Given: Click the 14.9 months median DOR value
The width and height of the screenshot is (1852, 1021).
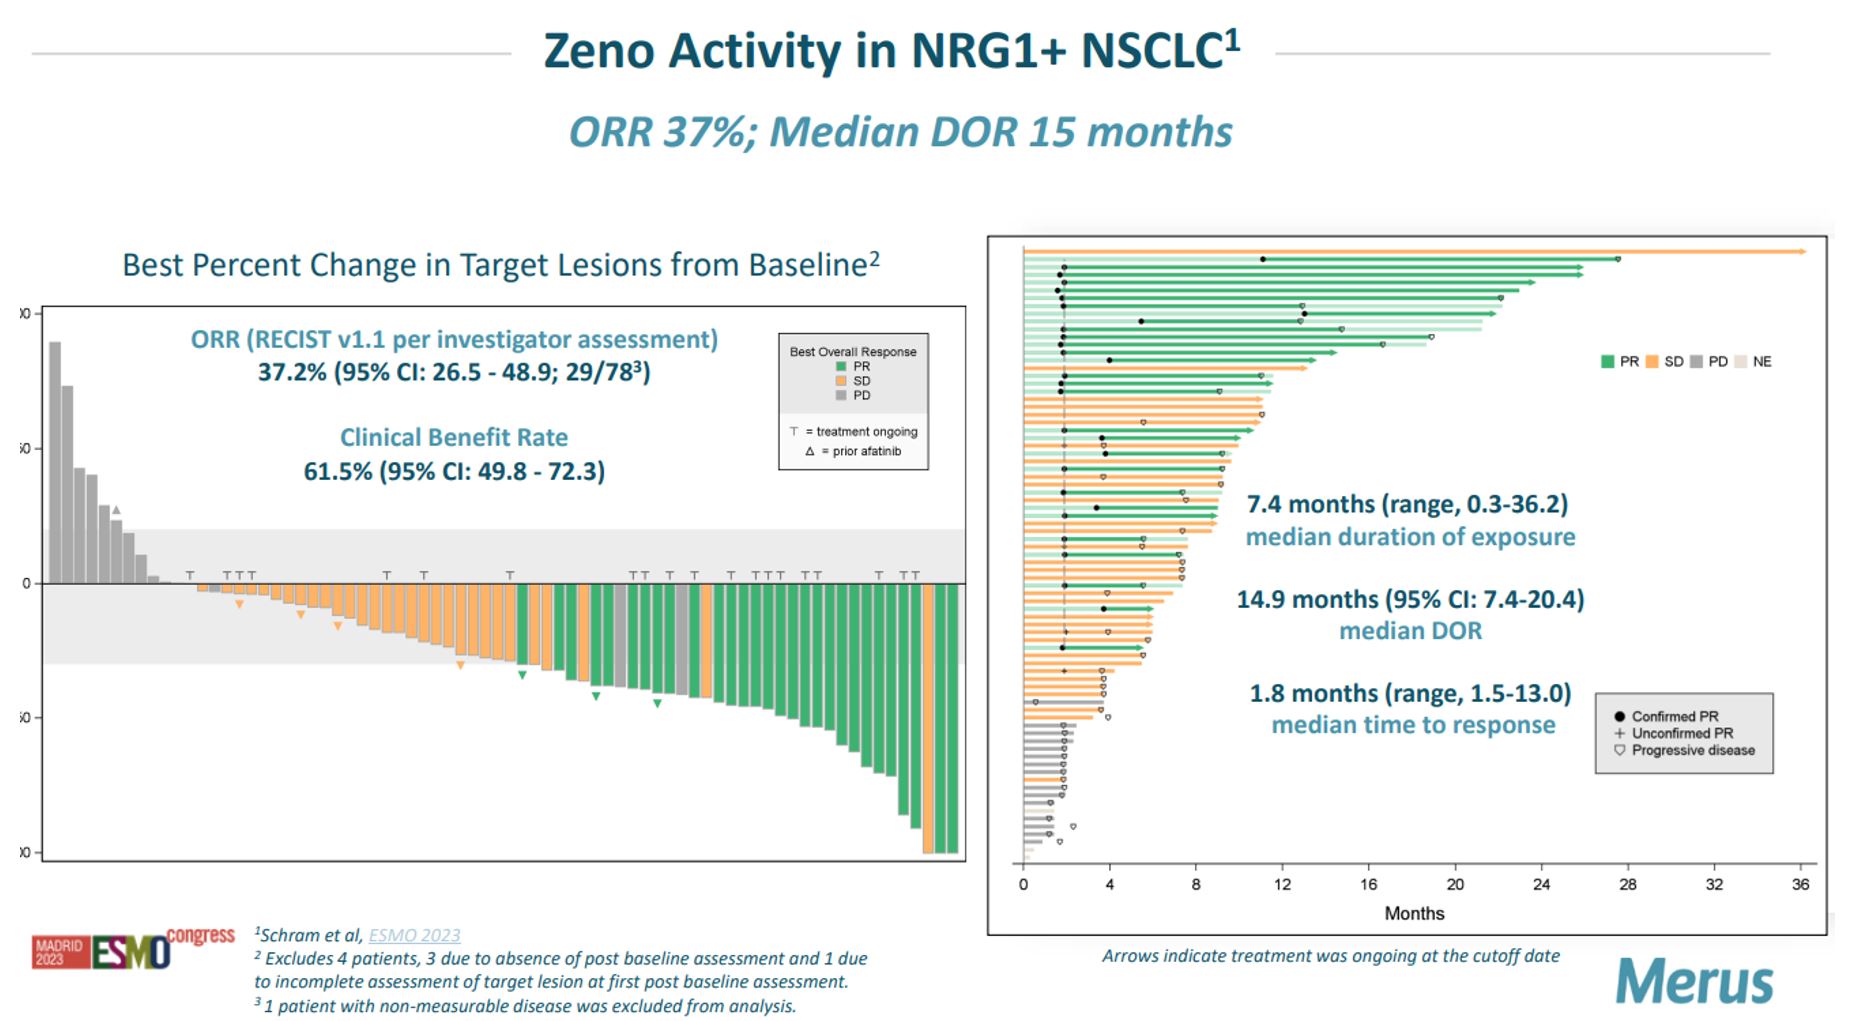Looking at the screenshot, I should [1409, 599].
